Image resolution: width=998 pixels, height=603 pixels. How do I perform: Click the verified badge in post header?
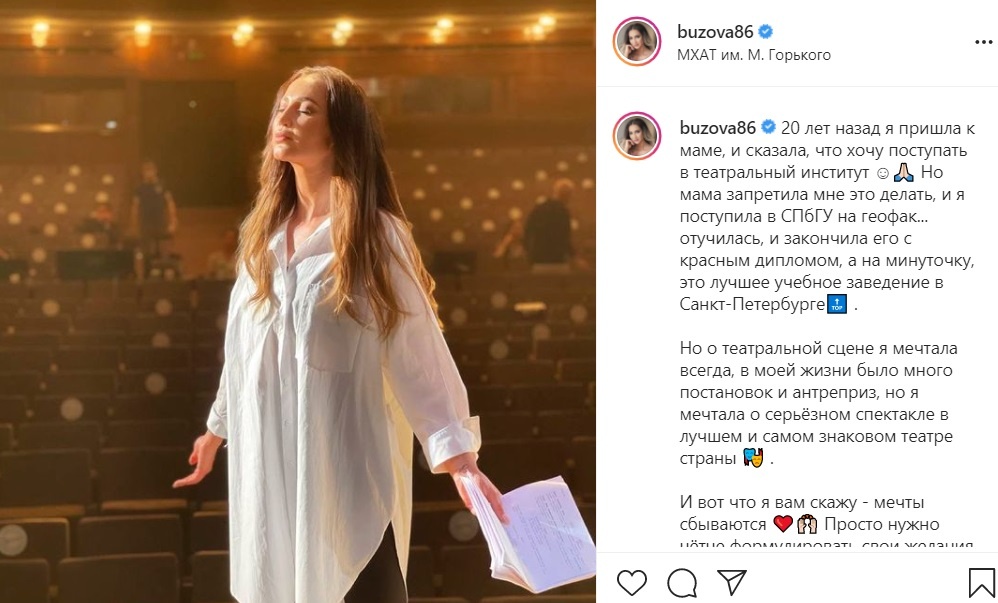click(x=766, y=31)
